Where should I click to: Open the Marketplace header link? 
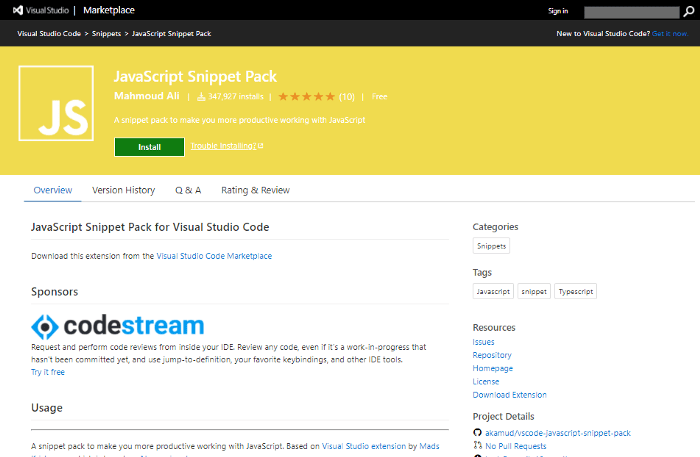109,10
